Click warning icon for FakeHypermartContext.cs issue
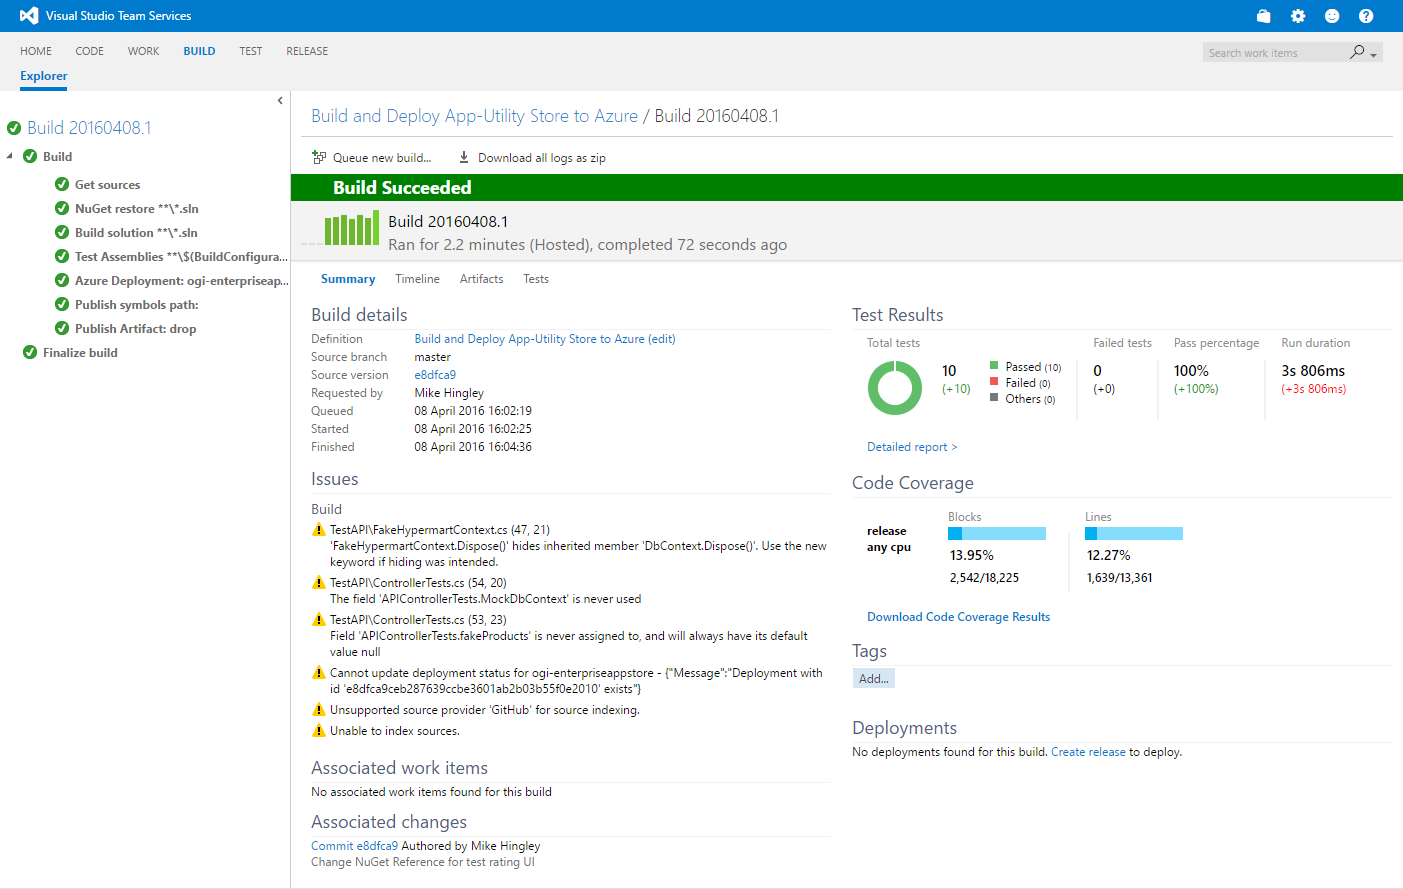 319,530
